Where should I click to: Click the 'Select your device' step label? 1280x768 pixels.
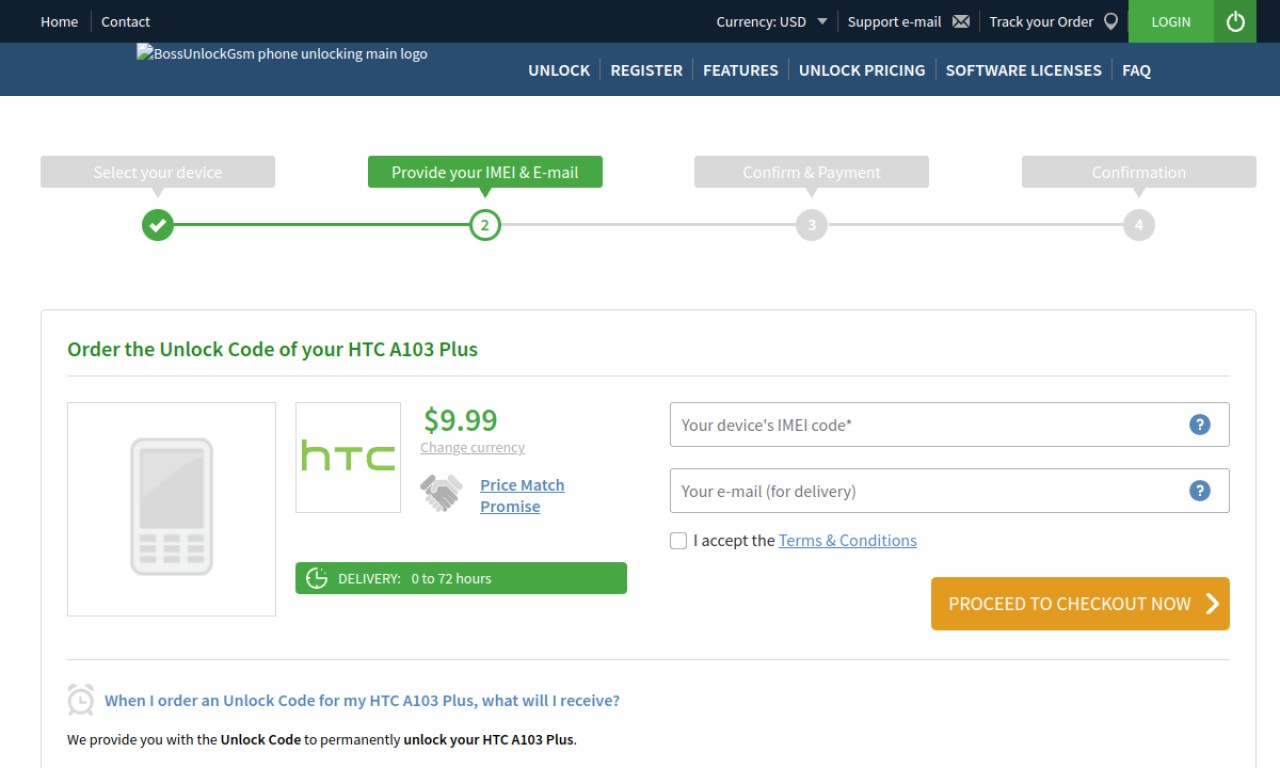click(x=157, y=172)
